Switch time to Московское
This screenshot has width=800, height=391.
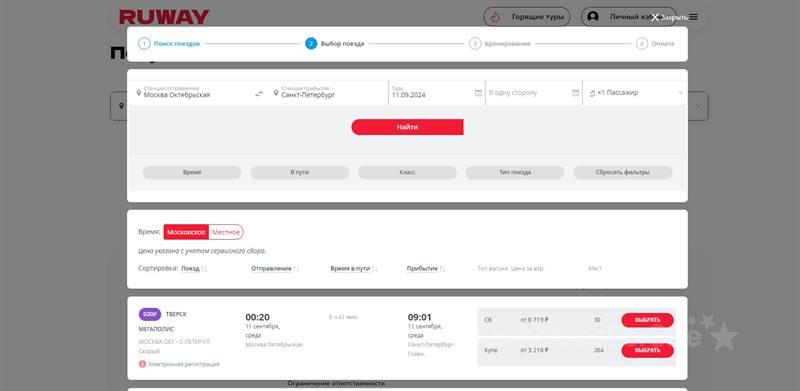click(186, 232)
